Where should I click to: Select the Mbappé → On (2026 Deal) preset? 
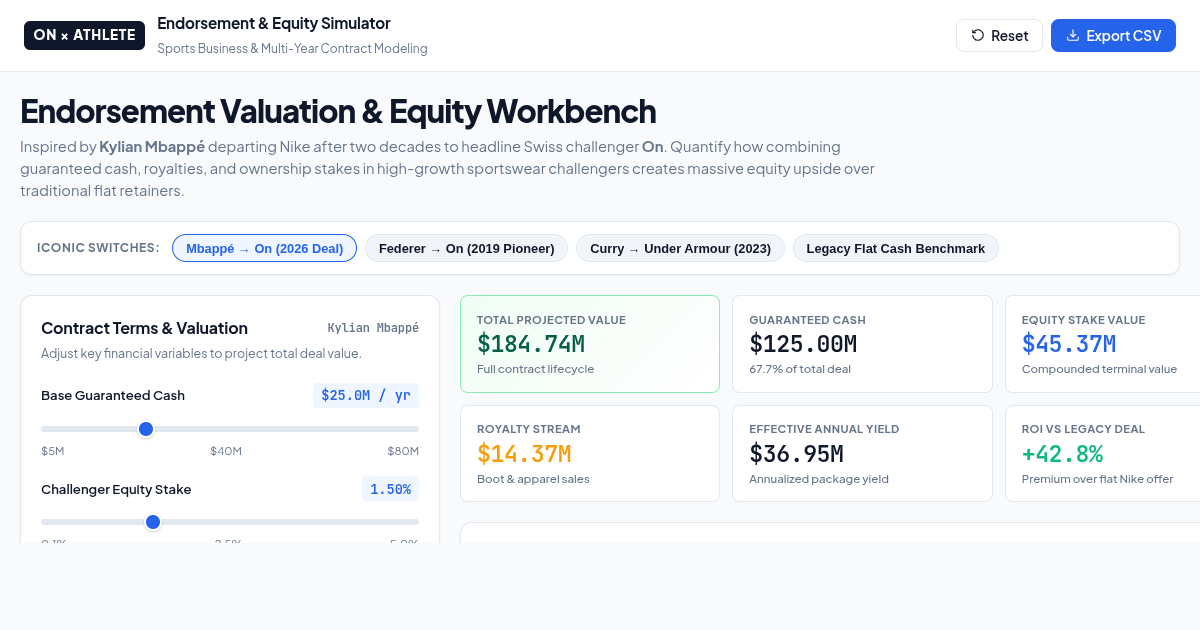pyautogui.click(x=264, y=248)
